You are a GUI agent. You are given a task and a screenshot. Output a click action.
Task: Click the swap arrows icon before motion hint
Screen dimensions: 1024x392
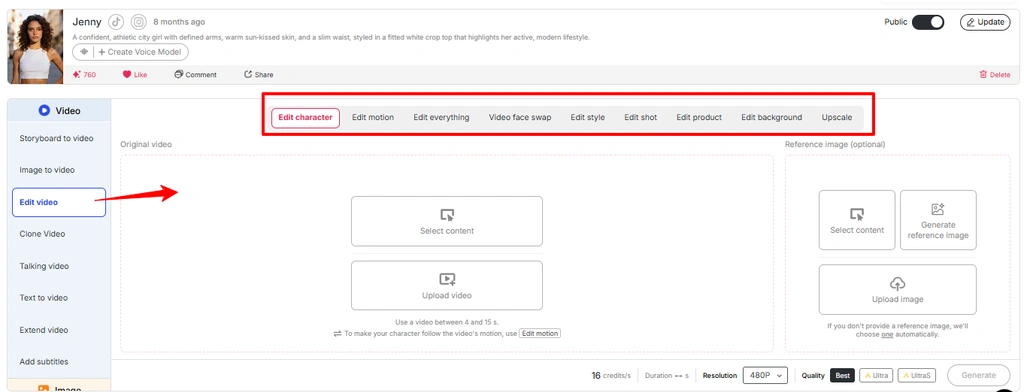[338, 333]
